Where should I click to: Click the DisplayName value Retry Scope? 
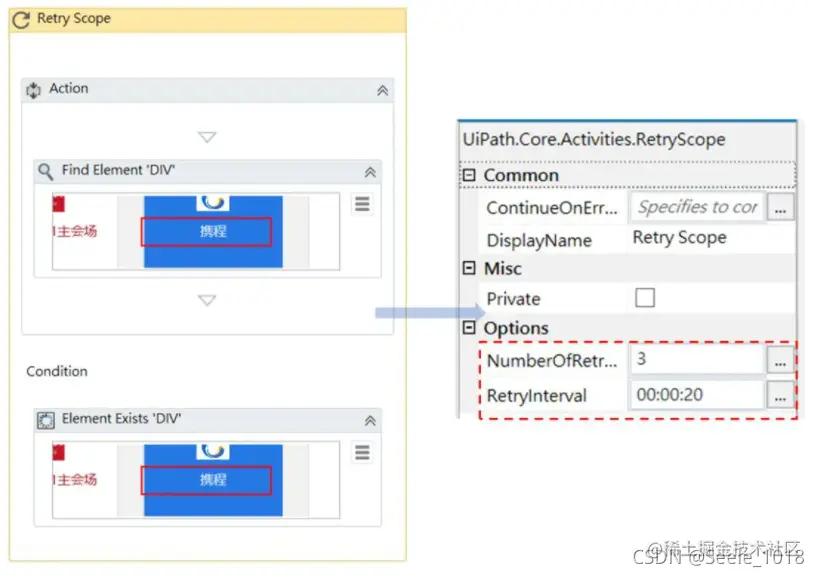coord(680,238)
